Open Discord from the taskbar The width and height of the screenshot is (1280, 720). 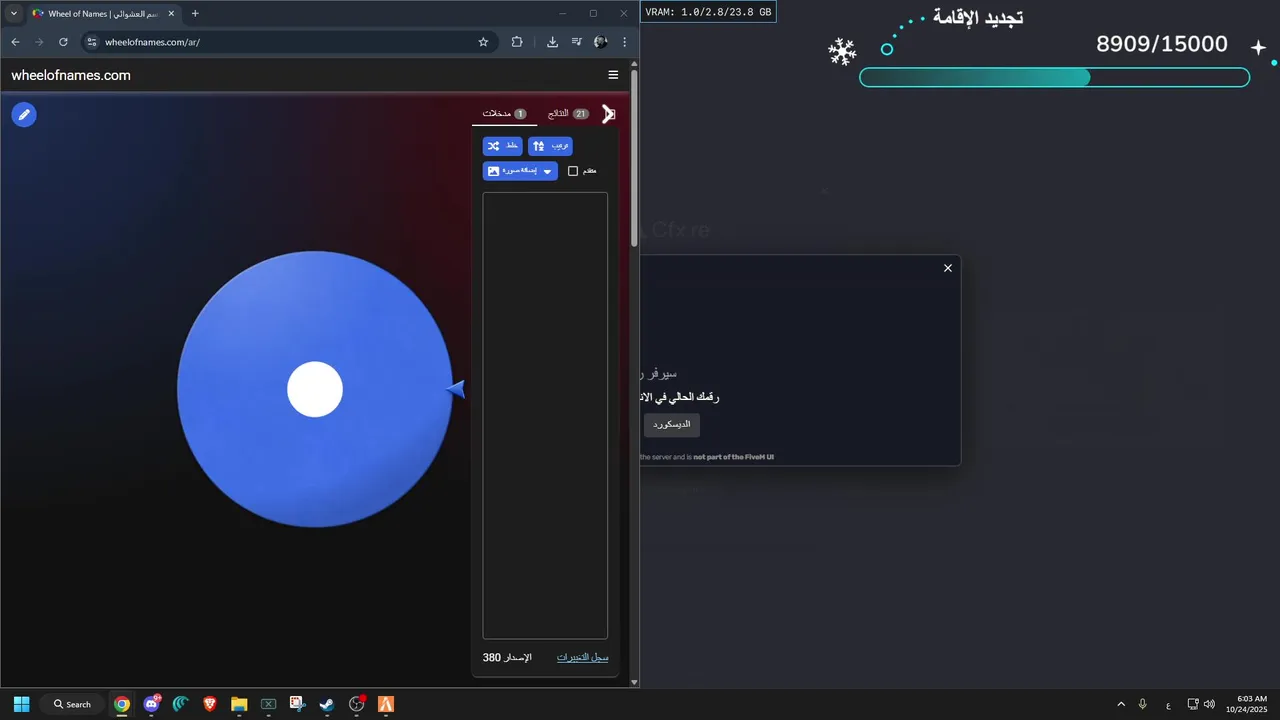(152, 704)
